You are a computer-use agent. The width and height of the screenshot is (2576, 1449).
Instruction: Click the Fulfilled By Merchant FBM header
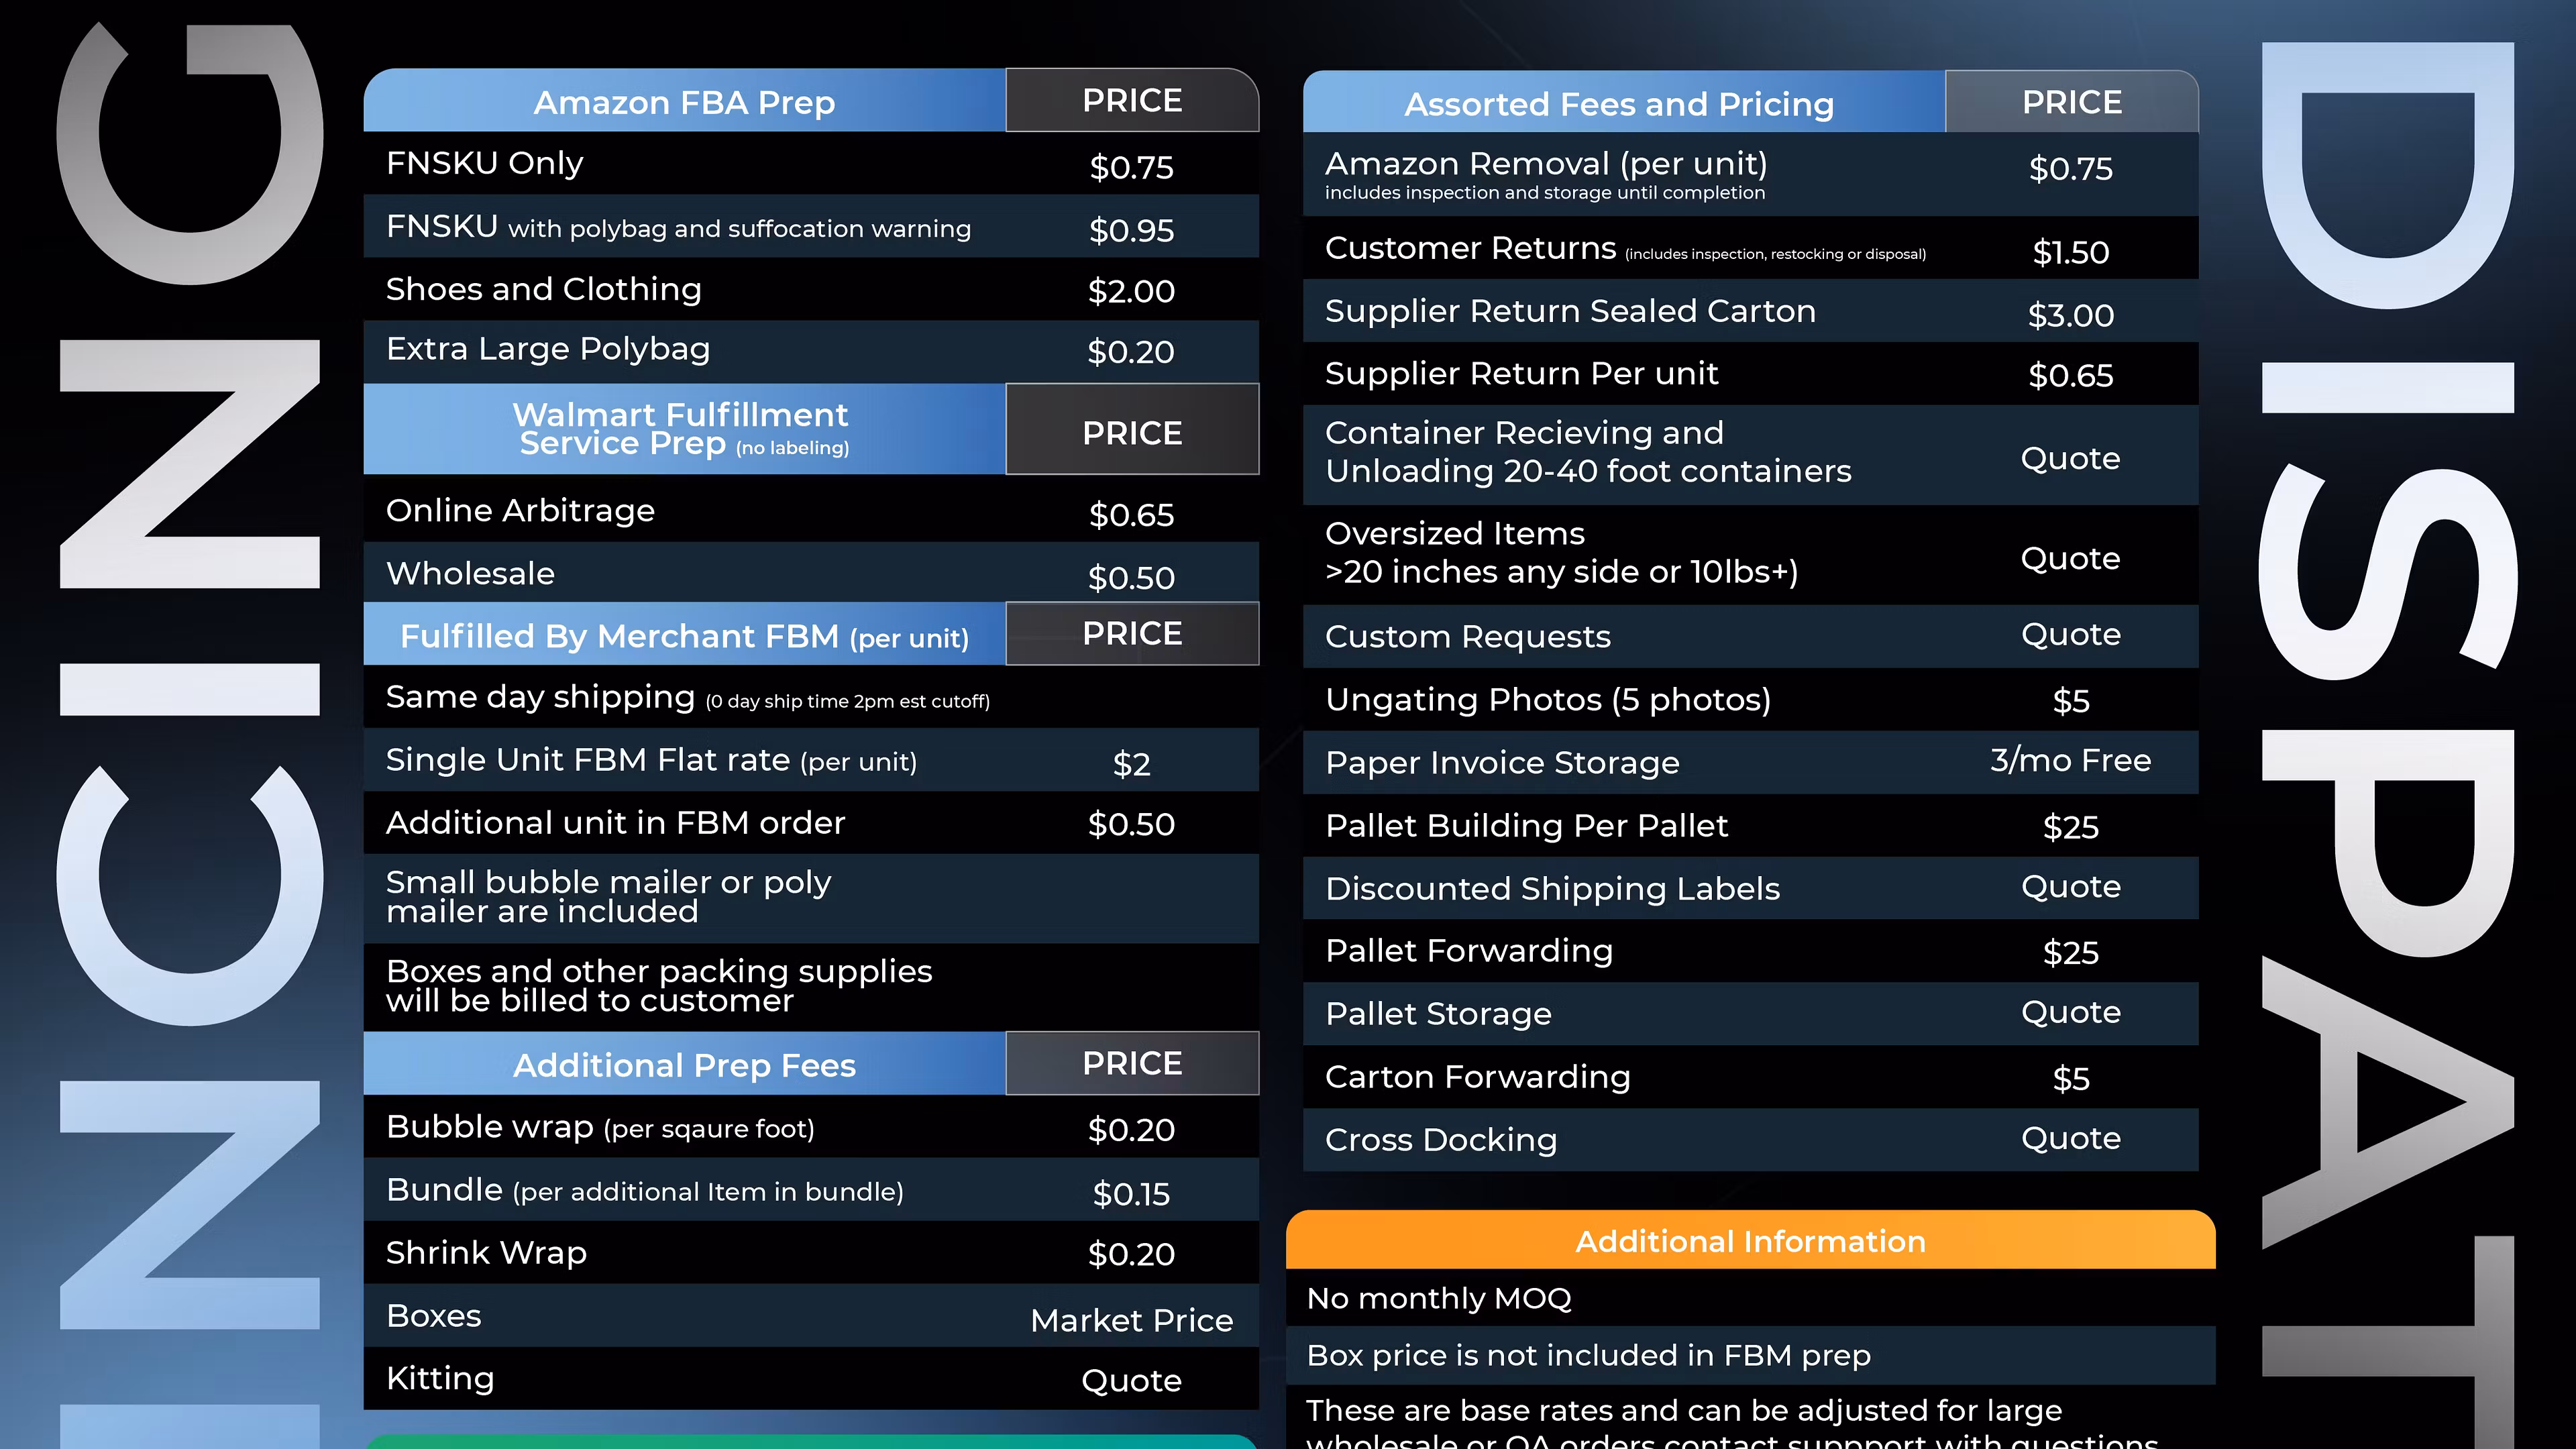click(684, 636)
